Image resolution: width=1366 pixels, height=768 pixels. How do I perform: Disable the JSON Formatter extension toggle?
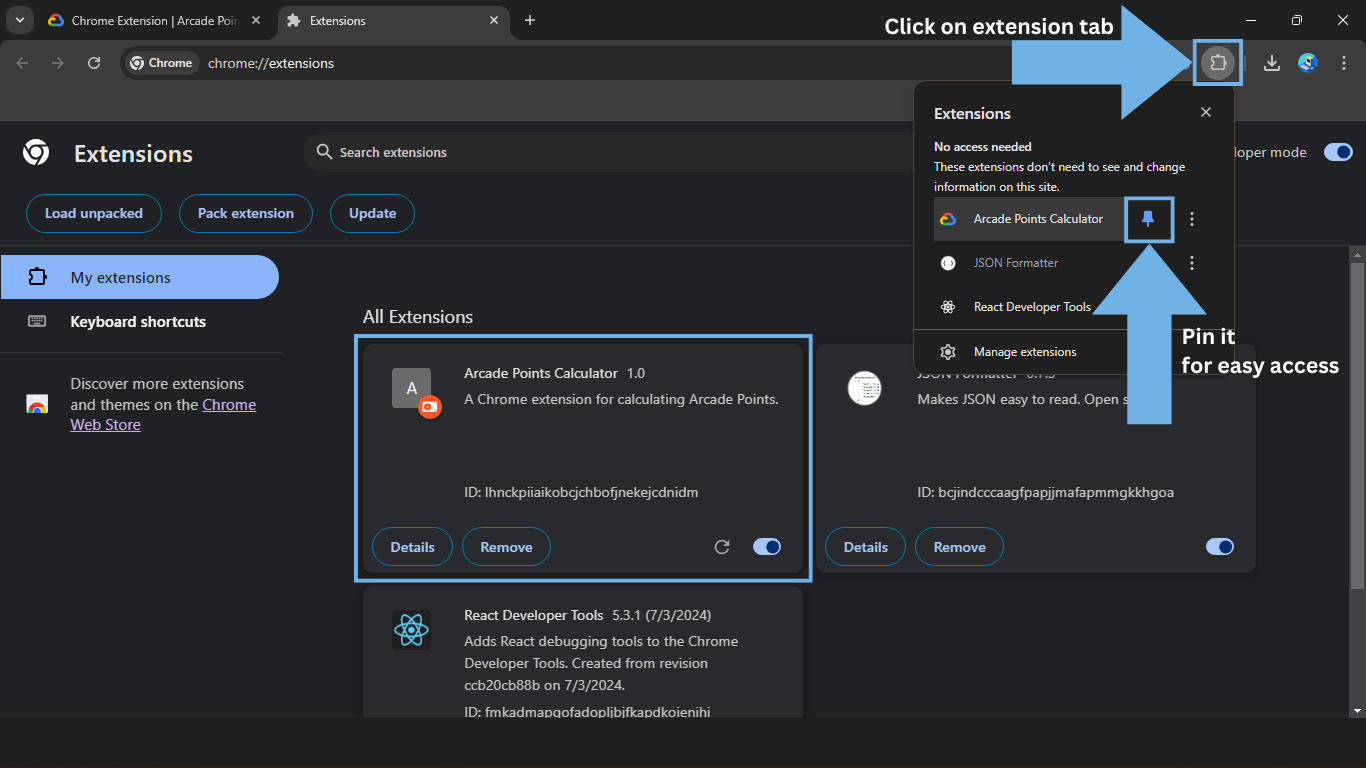[x=1220, y=547]
